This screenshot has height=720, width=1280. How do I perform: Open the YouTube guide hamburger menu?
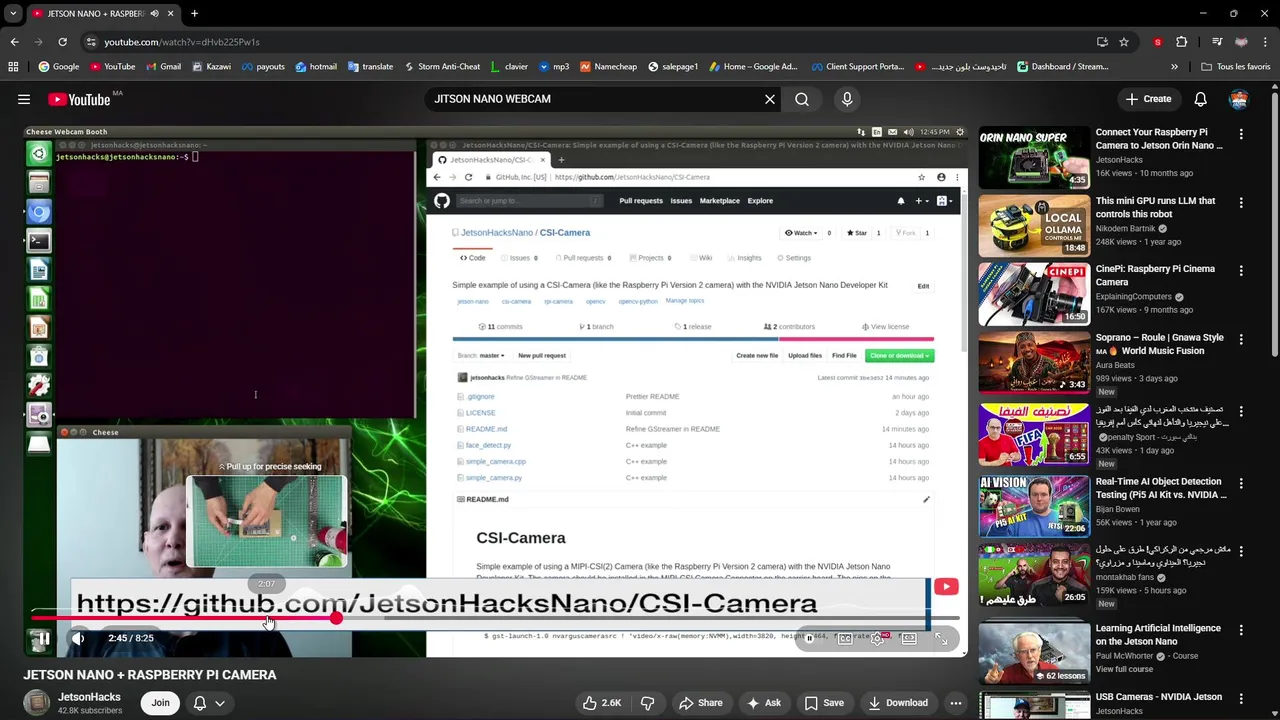[x=24, y=99]
